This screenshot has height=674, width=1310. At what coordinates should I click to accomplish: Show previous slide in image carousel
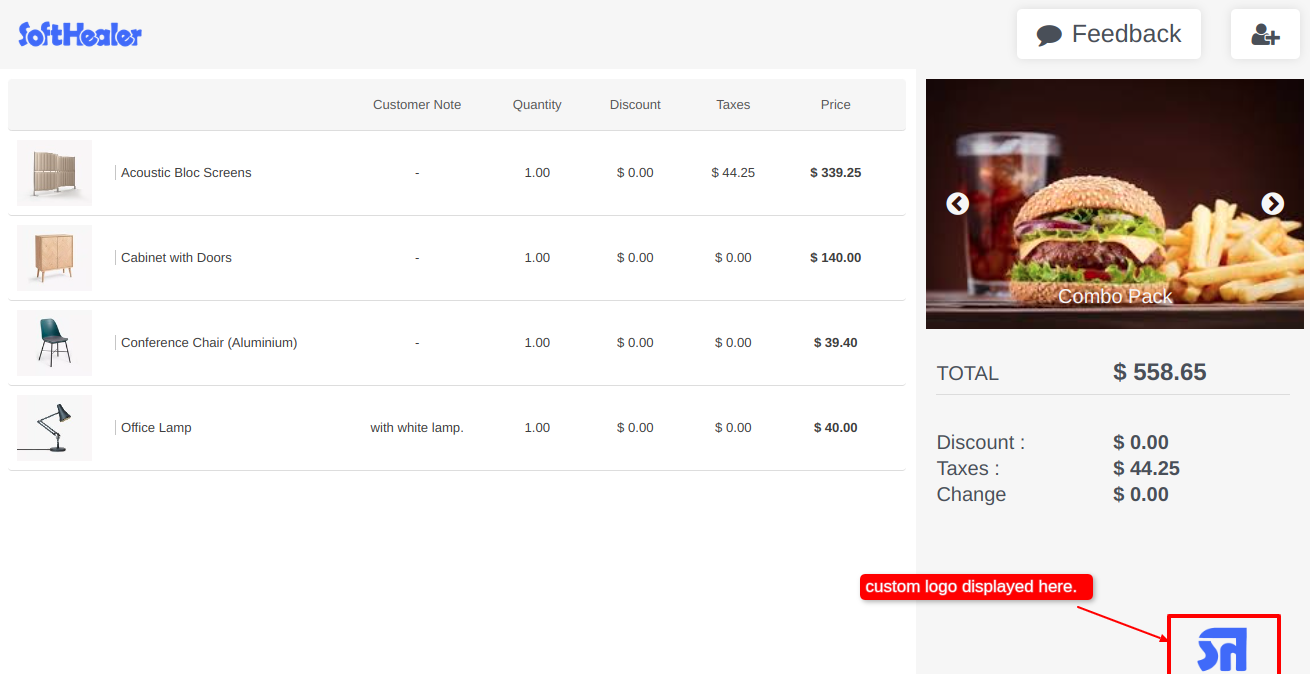click(958, 204)
